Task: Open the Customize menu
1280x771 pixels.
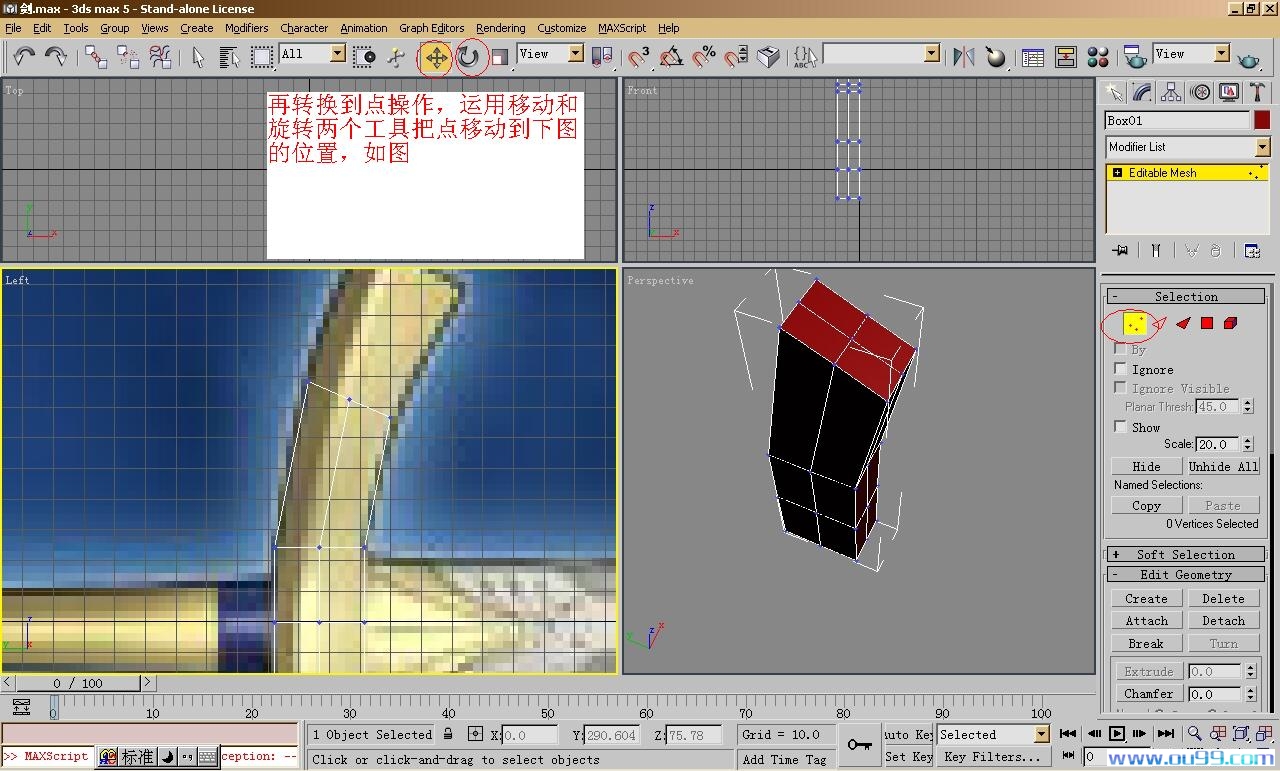Action: tap(562, 28)
